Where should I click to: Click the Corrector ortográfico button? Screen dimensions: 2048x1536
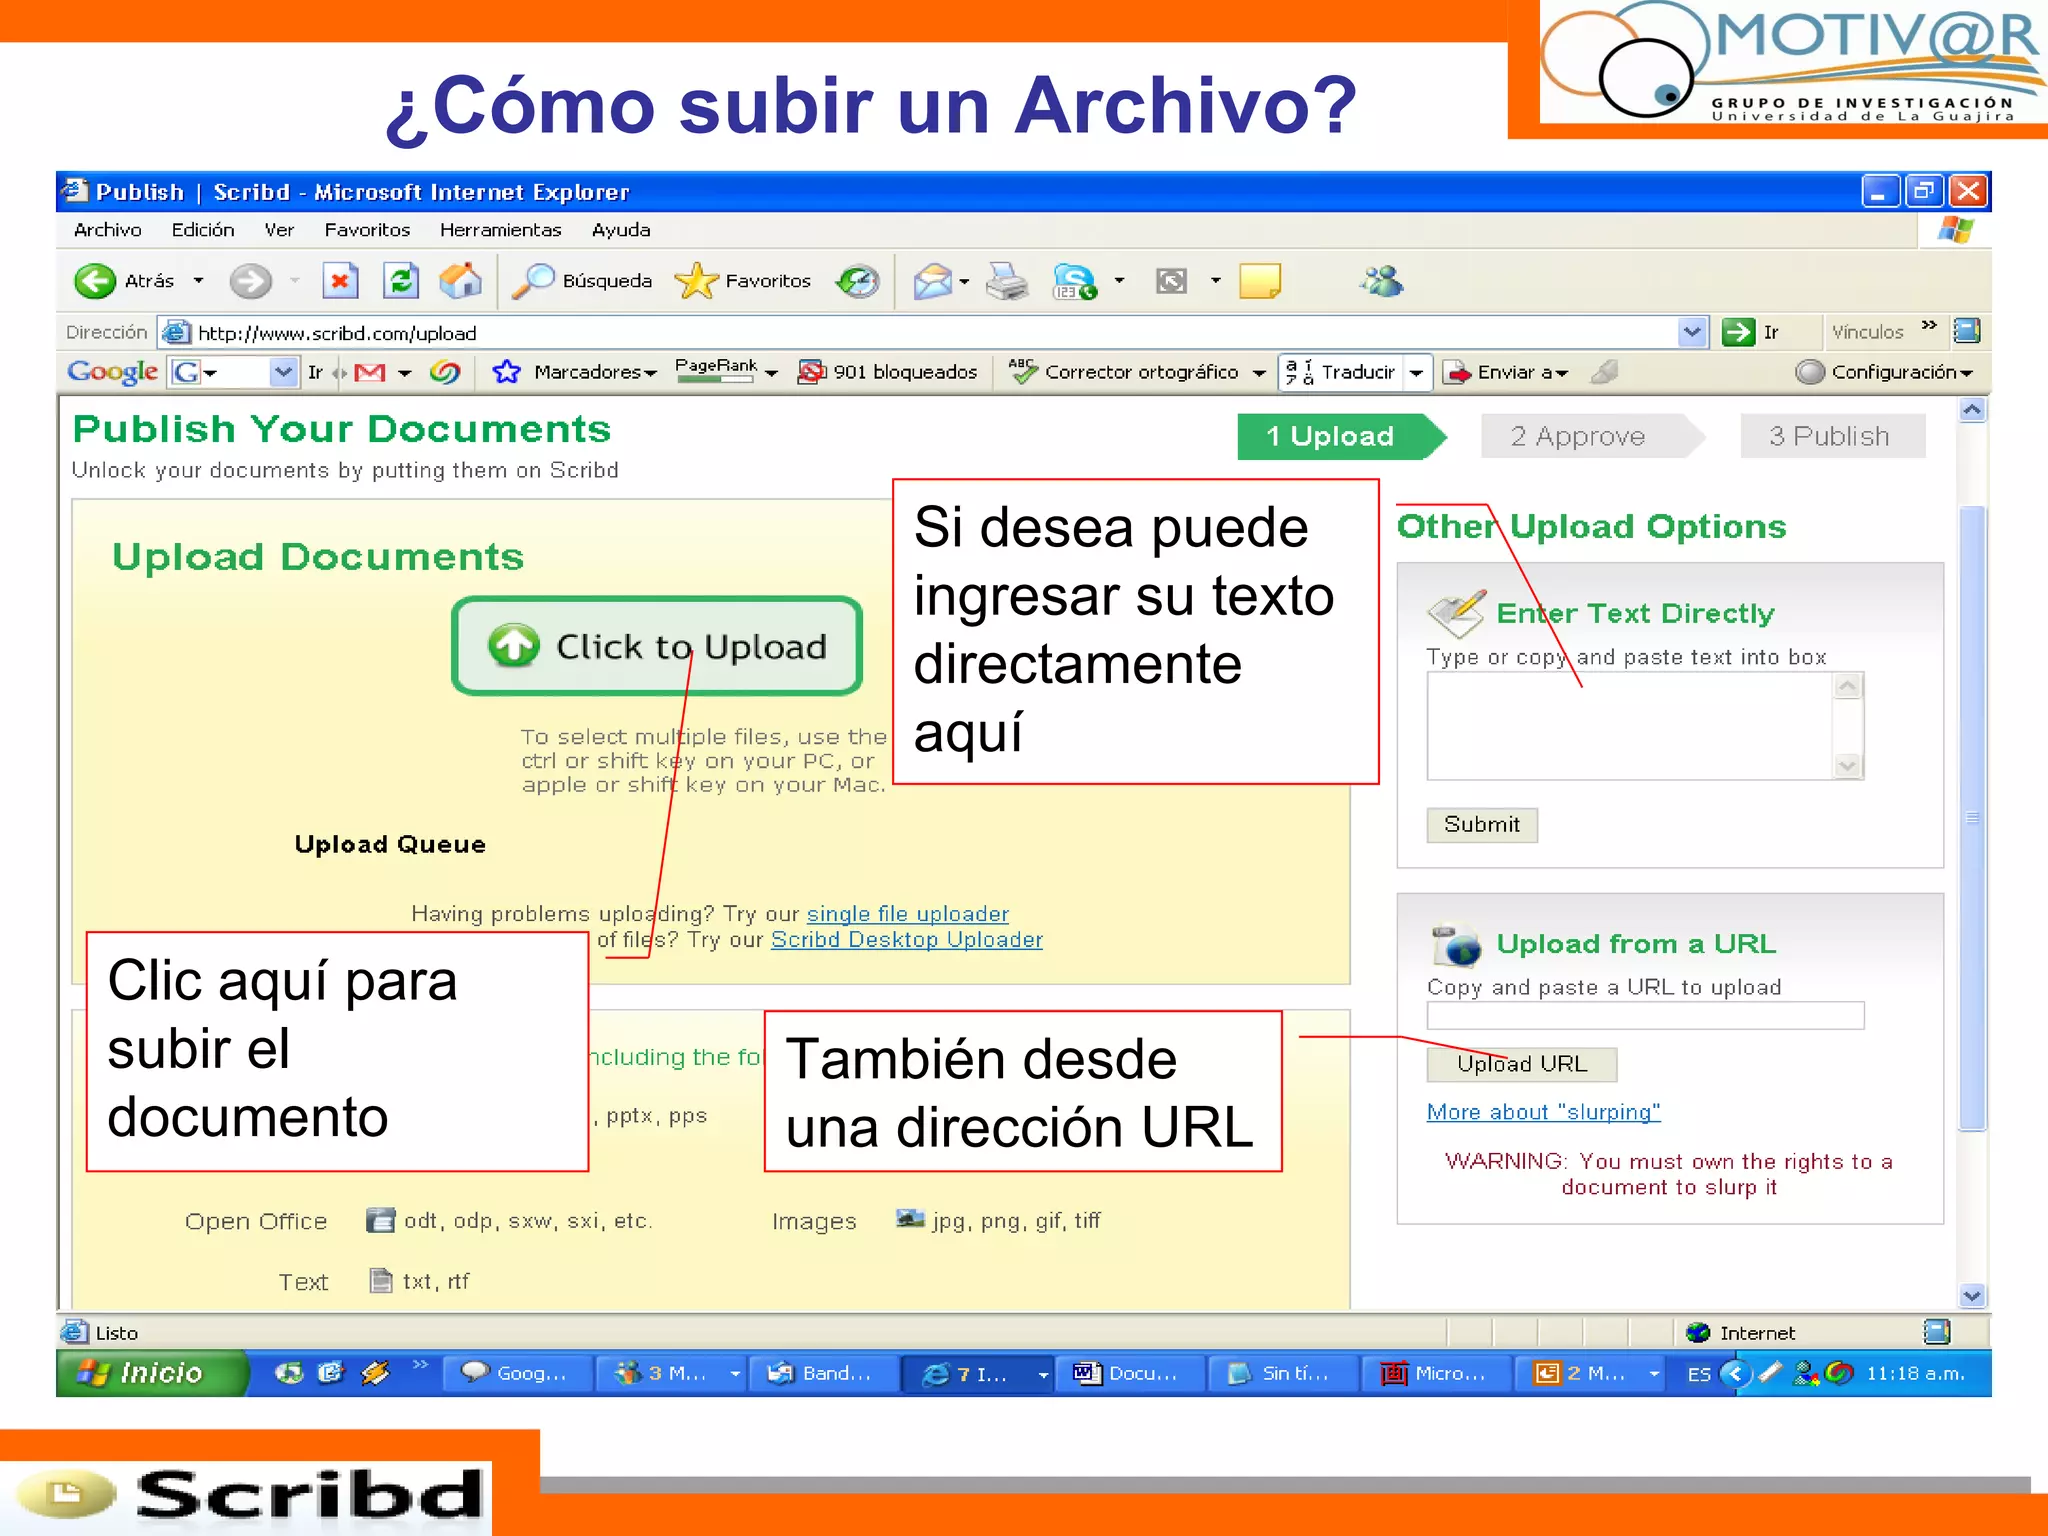[x=1124, y=372]
